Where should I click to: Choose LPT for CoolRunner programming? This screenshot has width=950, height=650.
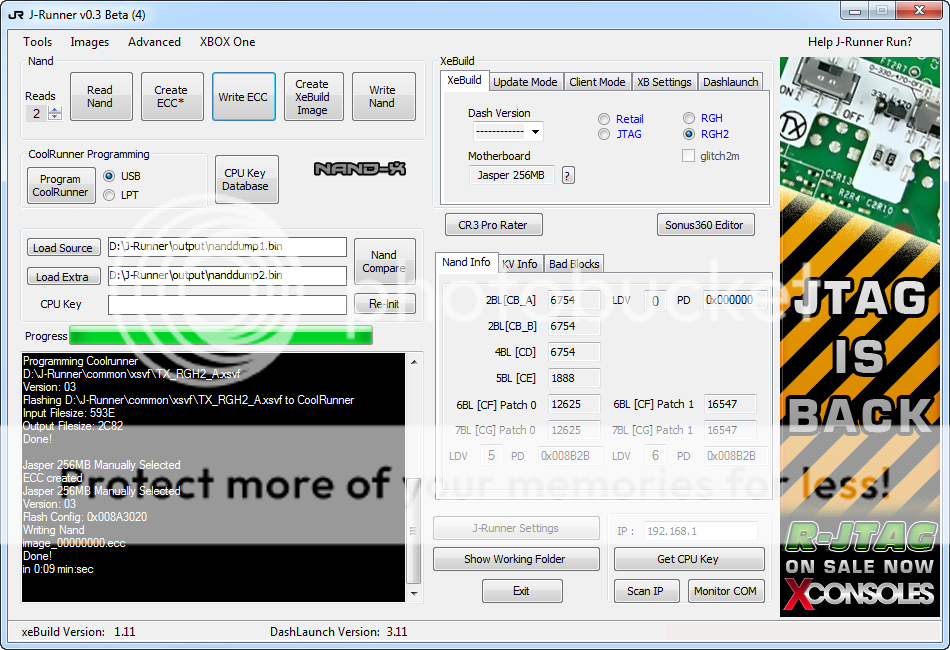(x=109, y=195)
